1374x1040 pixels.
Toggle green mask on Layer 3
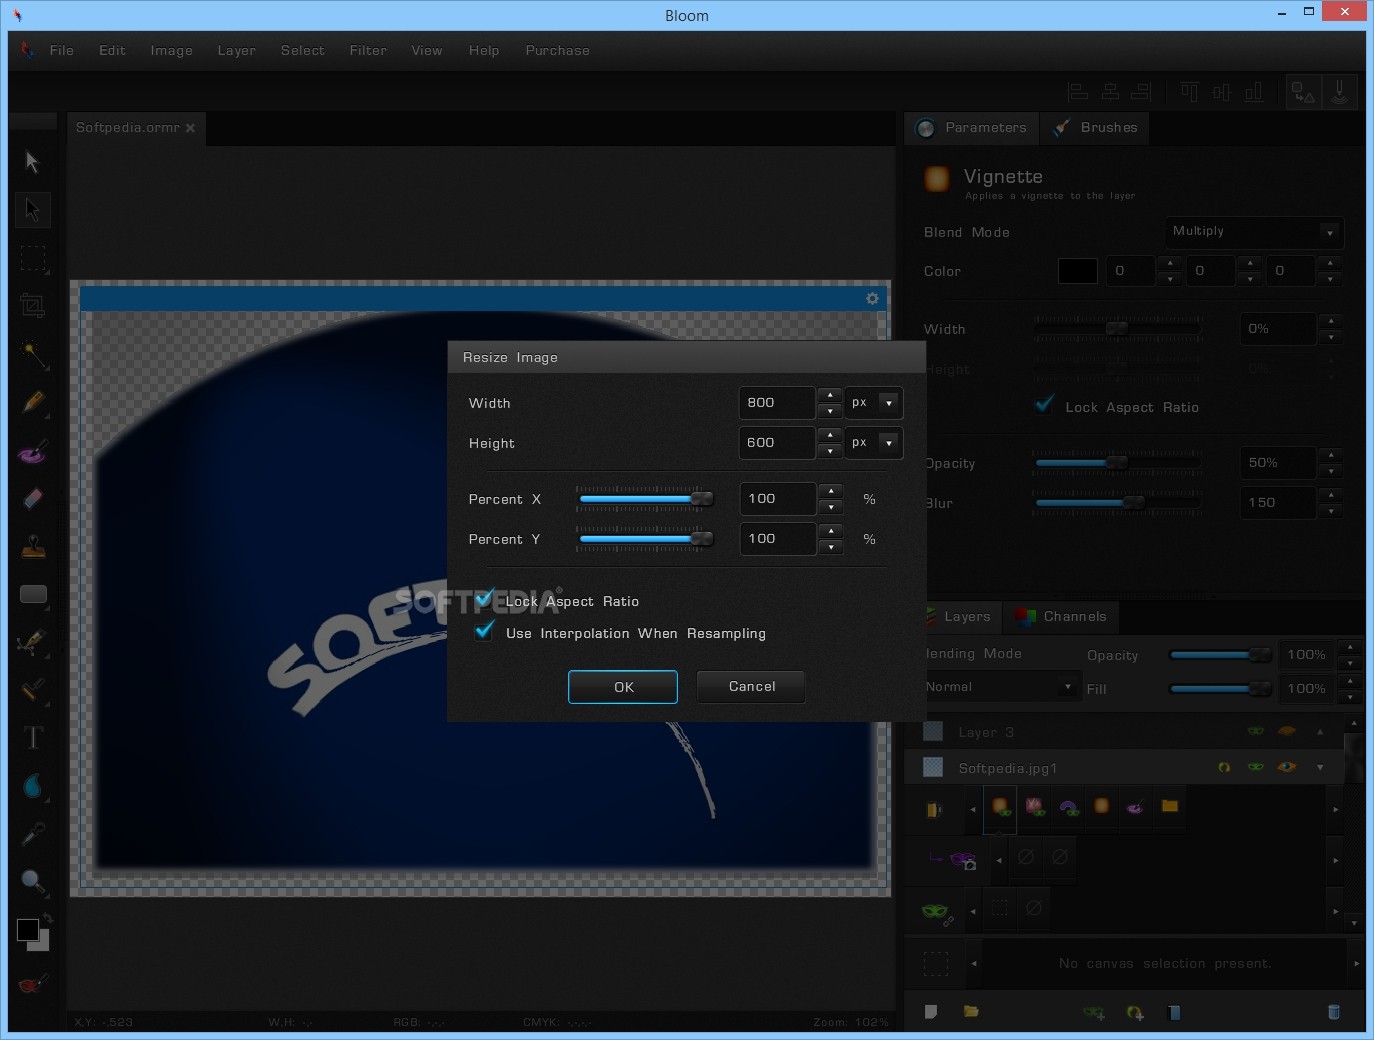[x=1256, y=731]
